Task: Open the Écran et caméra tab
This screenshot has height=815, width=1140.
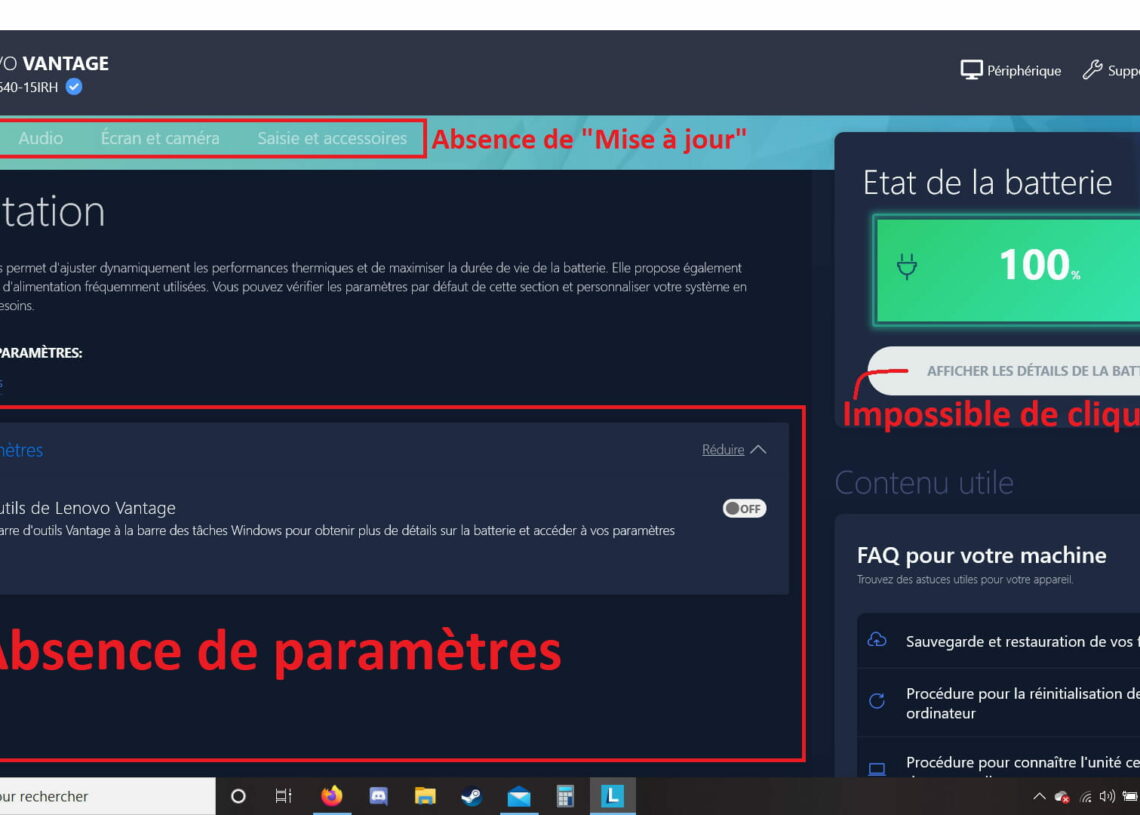Action: [x=160, y=138]
